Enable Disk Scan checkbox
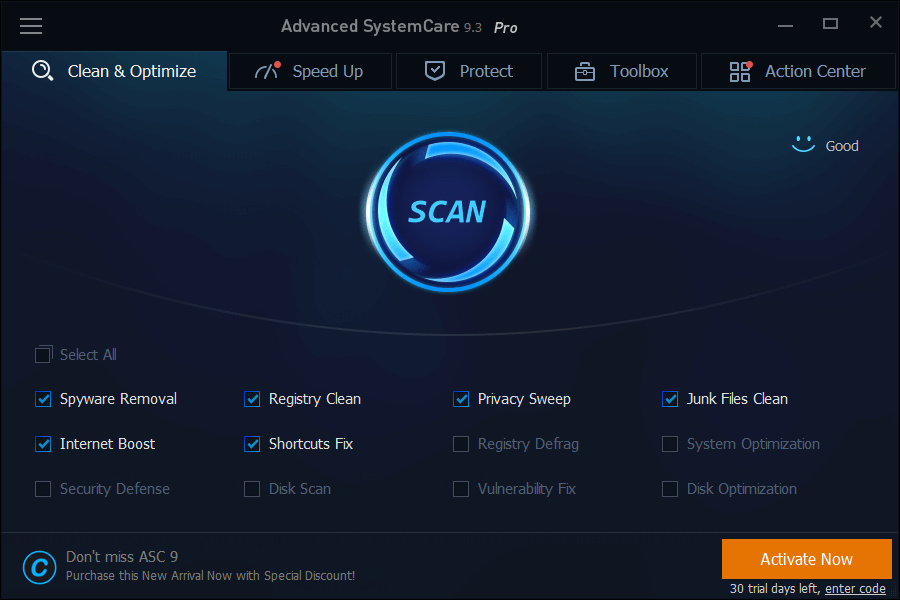Screen dimensions: 900x600 [x=252, y=489]
